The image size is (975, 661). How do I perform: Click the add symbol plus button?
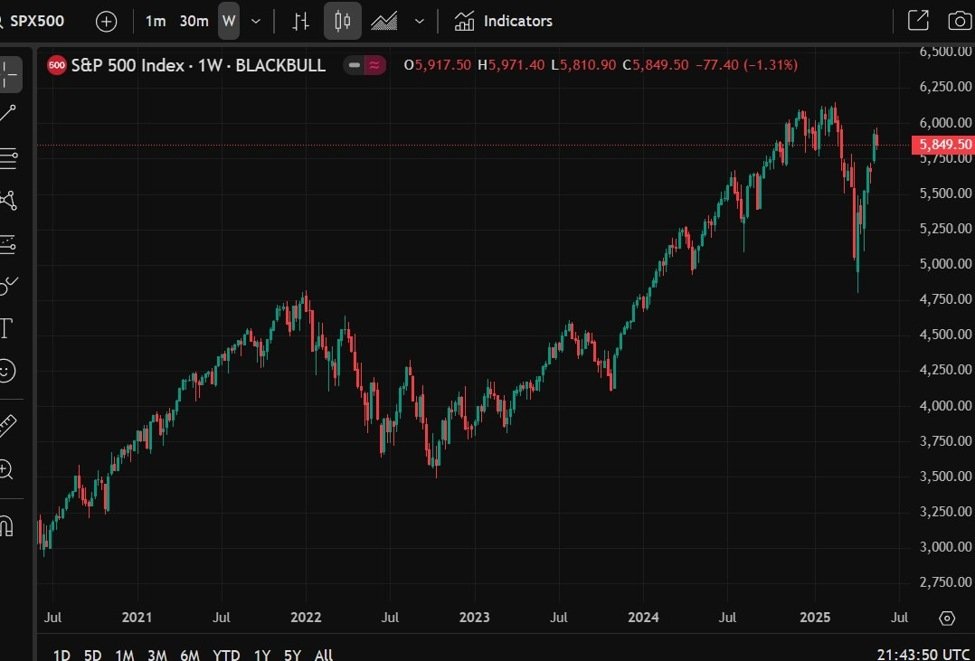click(x=106, y=21)
